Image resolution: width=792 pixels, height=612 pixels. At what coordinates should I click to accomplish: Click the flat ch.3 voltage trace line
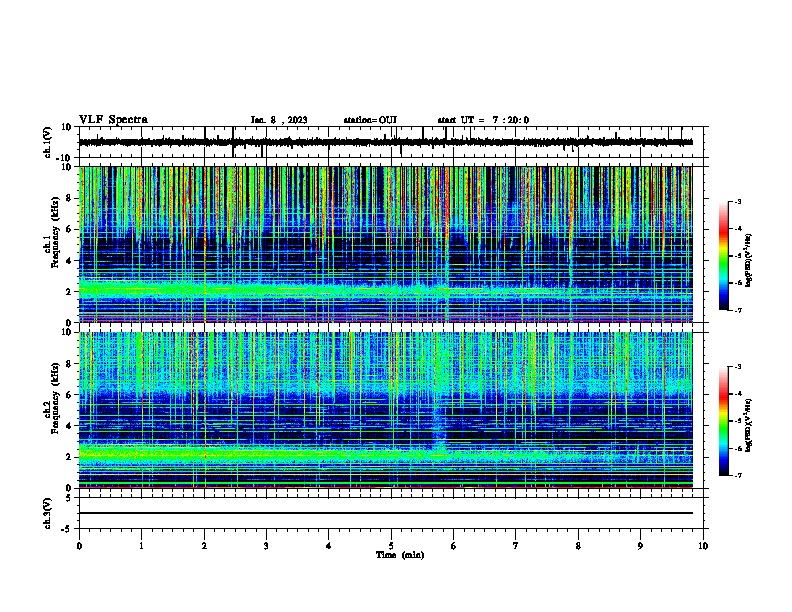pos(385,513)
